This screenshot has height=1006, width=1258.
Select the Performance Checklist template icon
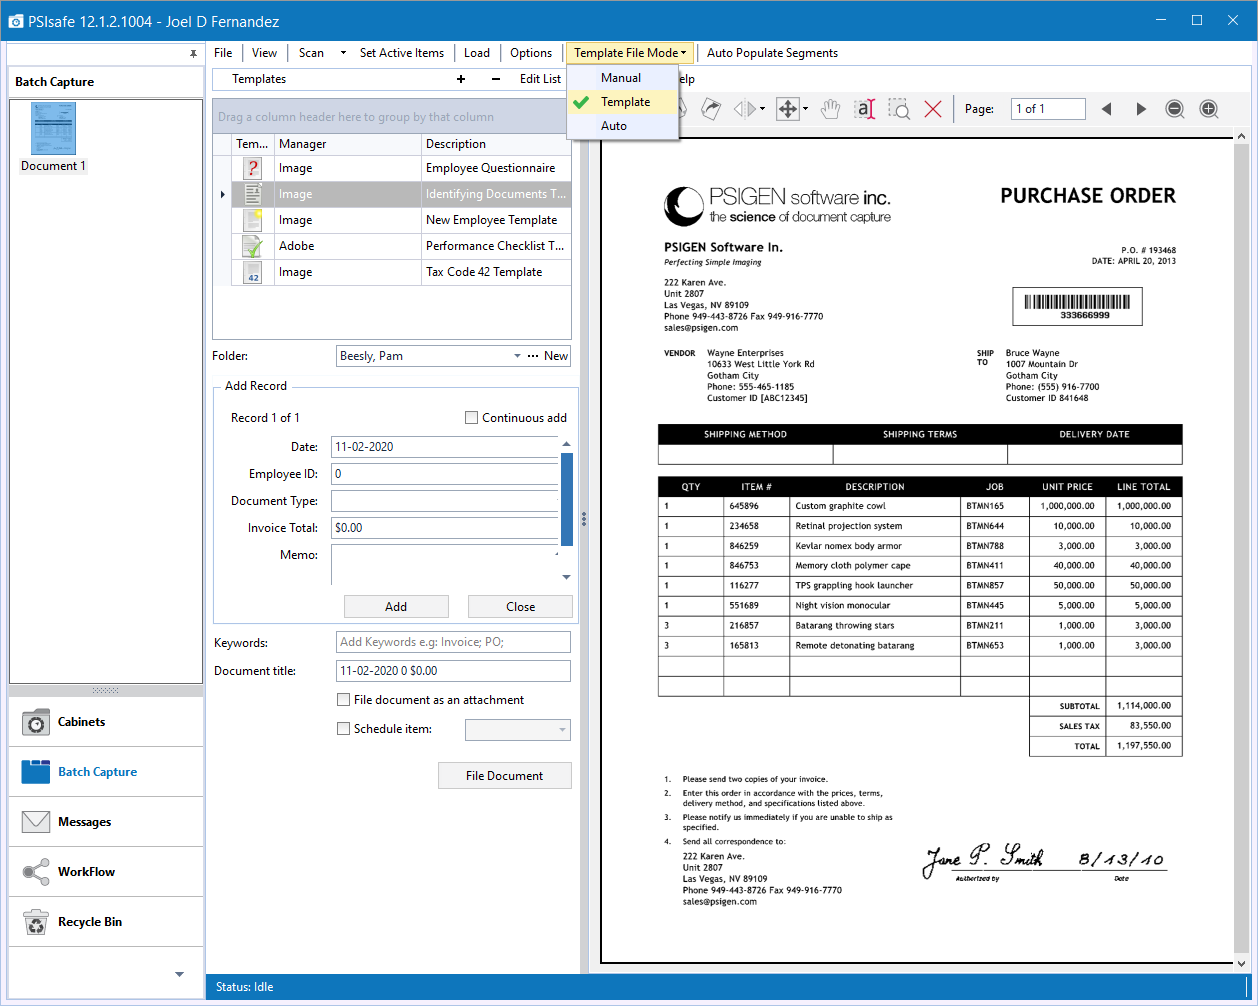point(253,246)
